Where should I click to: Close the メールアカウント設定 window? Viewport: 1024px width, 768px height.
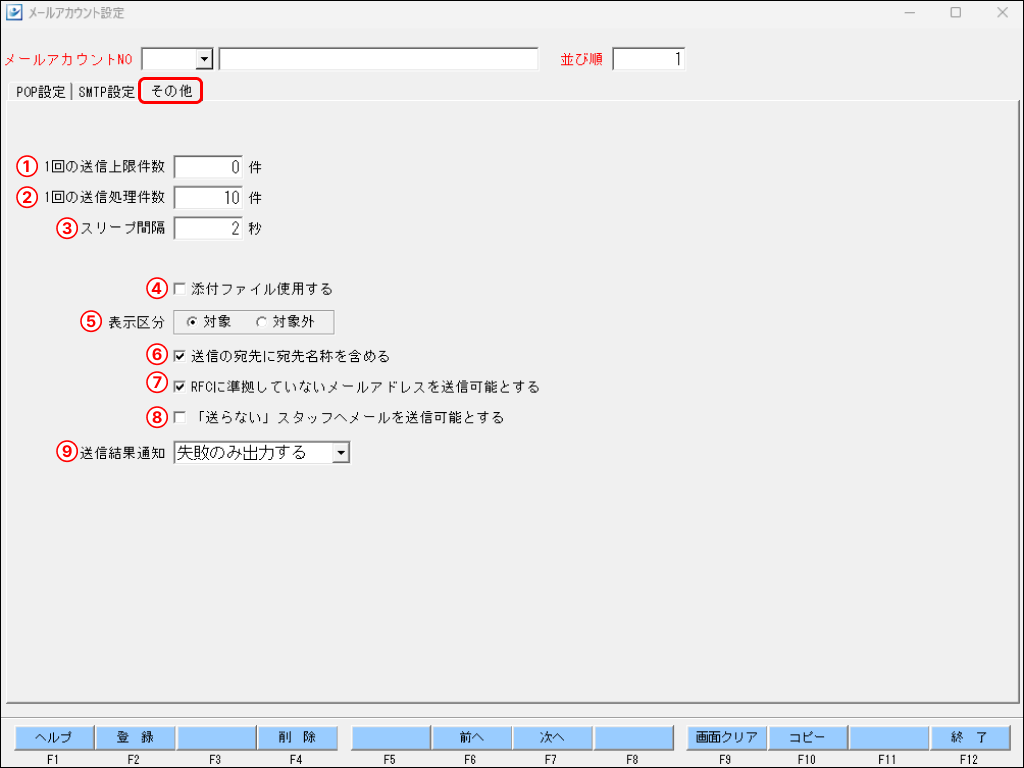pyautogui.click(x=1002, y=12)
